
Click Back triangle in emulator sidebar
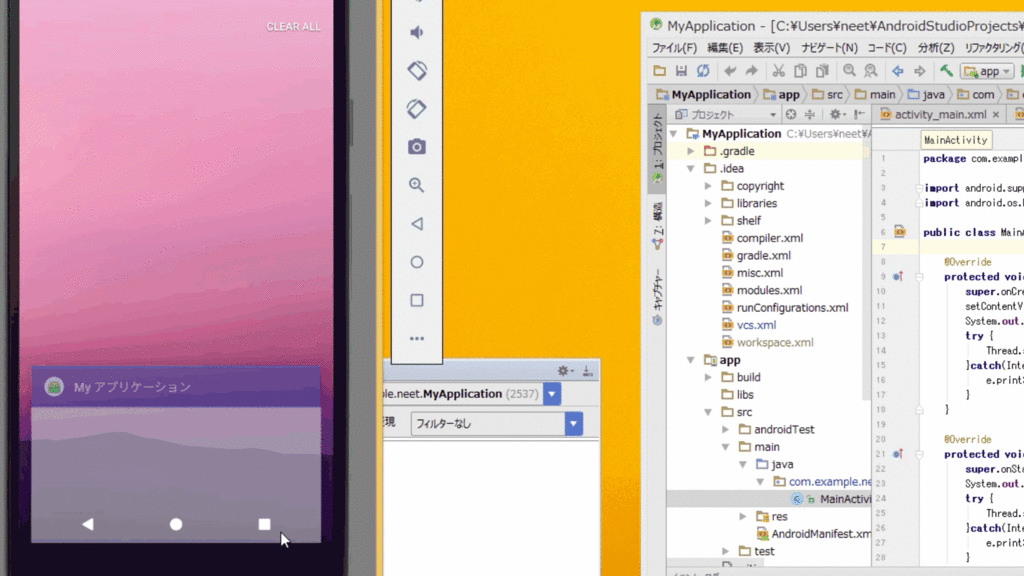pos(417,224)
